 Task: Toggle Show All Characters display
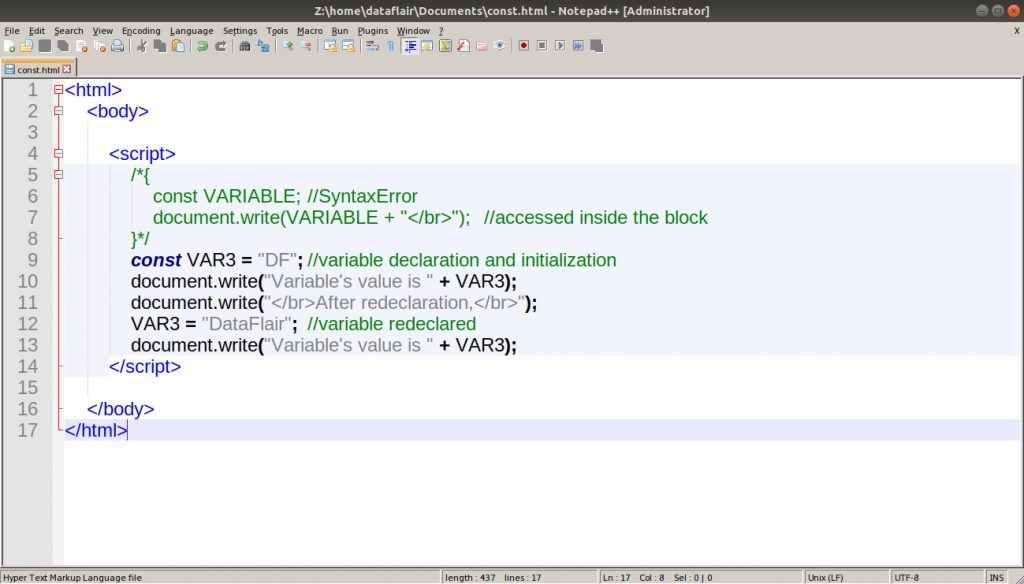[391, 45]
